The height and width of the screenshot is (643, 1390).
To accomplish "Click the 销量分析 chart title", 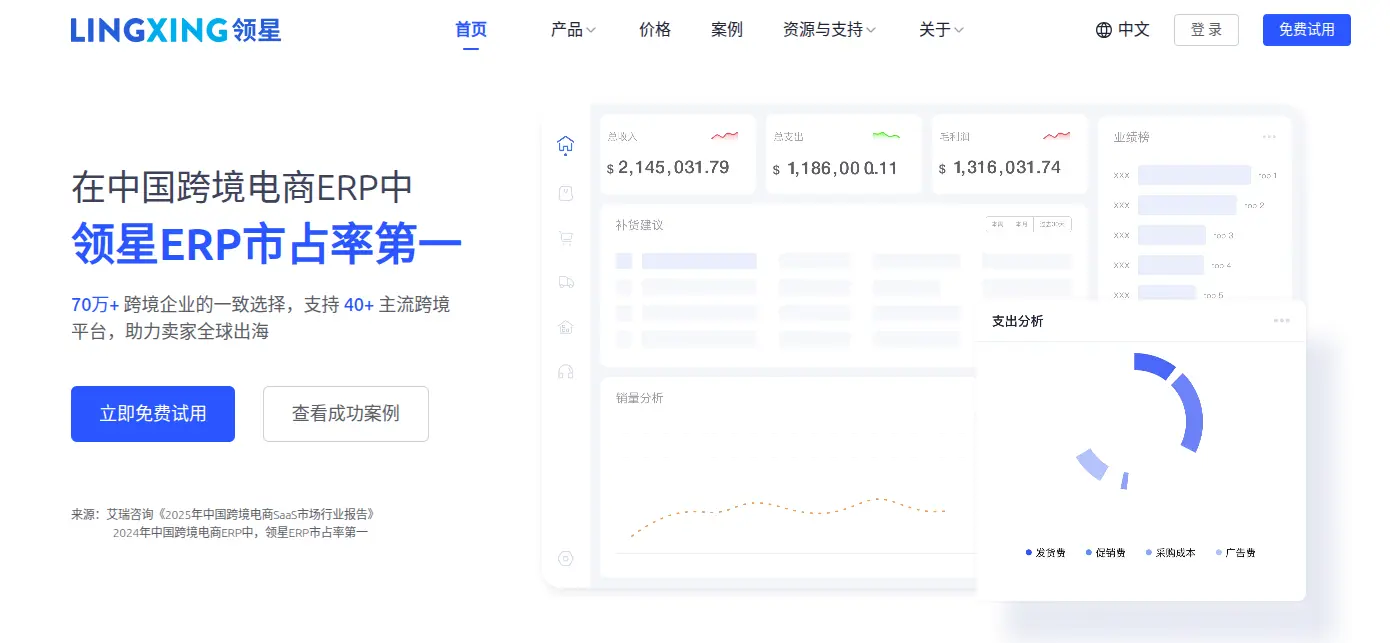I will 639,398.
